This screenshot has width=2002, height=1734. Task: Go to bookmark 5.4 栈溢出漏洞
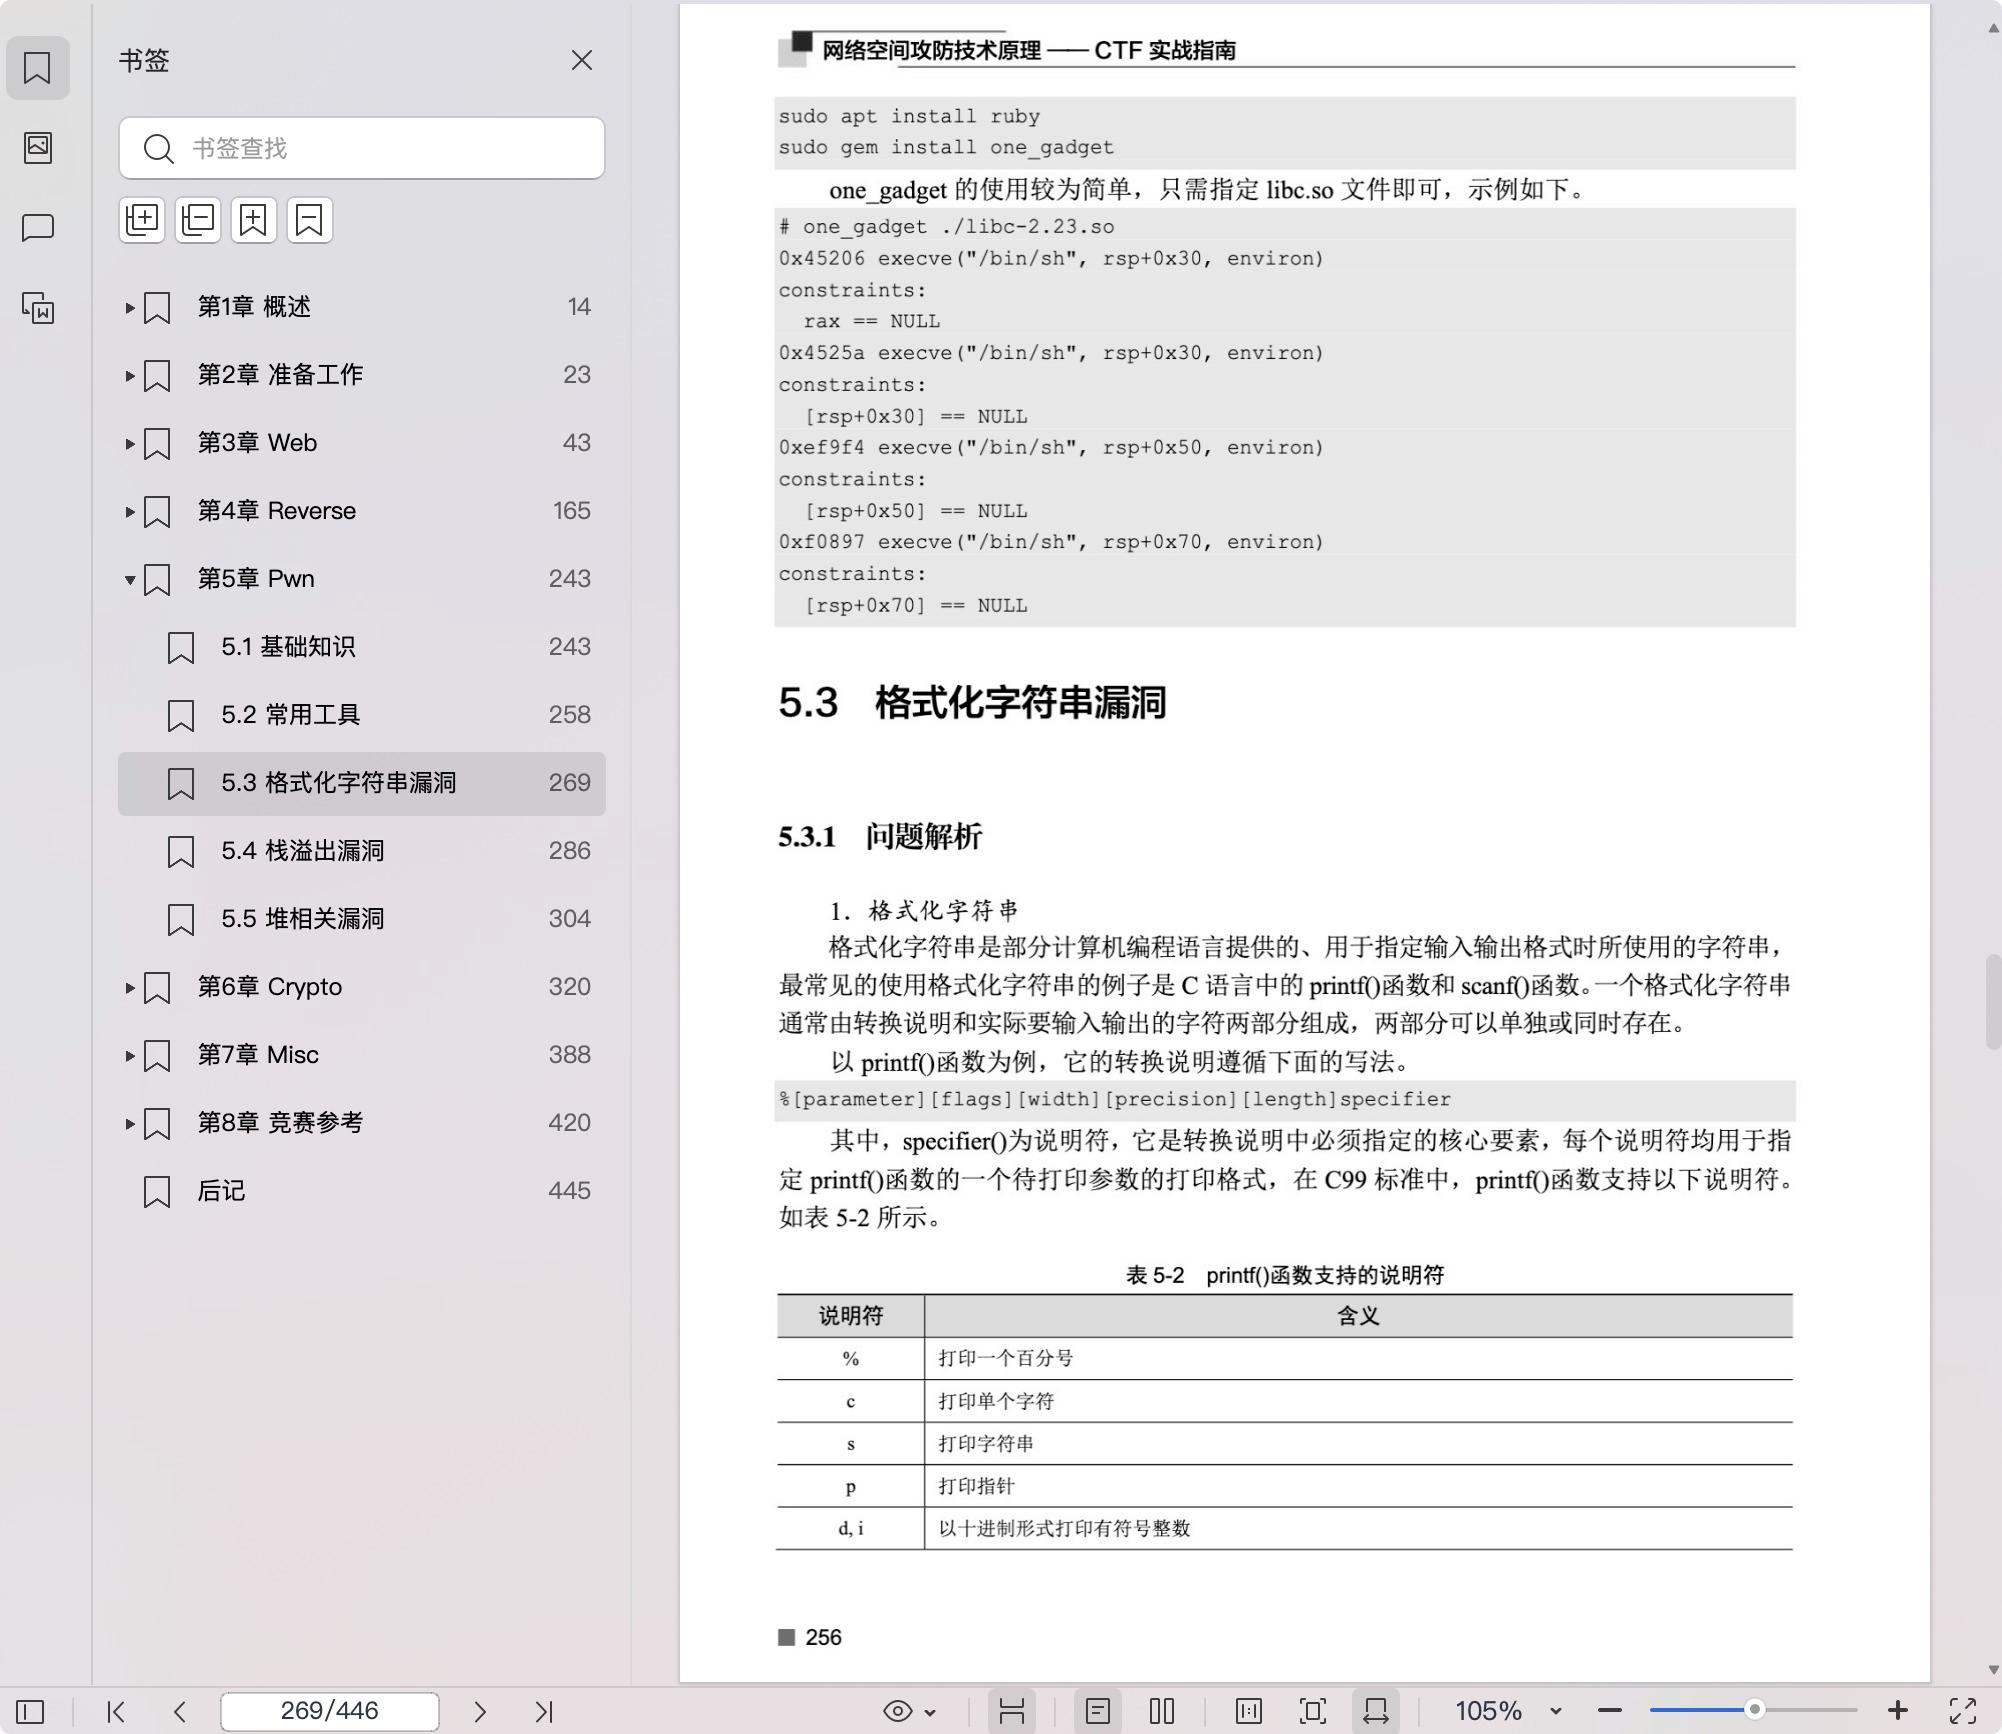pos(362,851)
